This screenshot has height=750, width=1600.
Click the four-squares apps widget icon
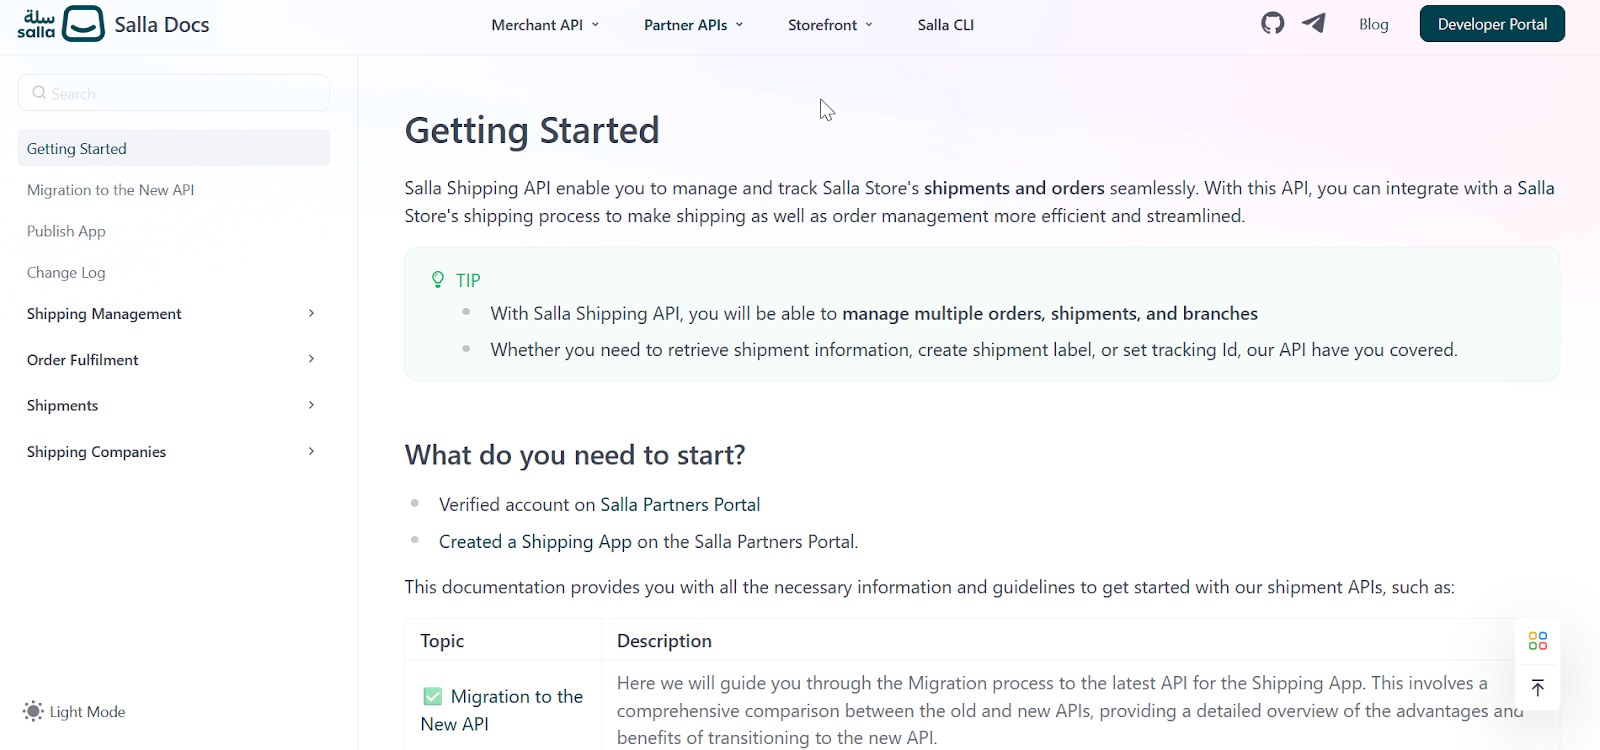click(x=1538, y=641)
